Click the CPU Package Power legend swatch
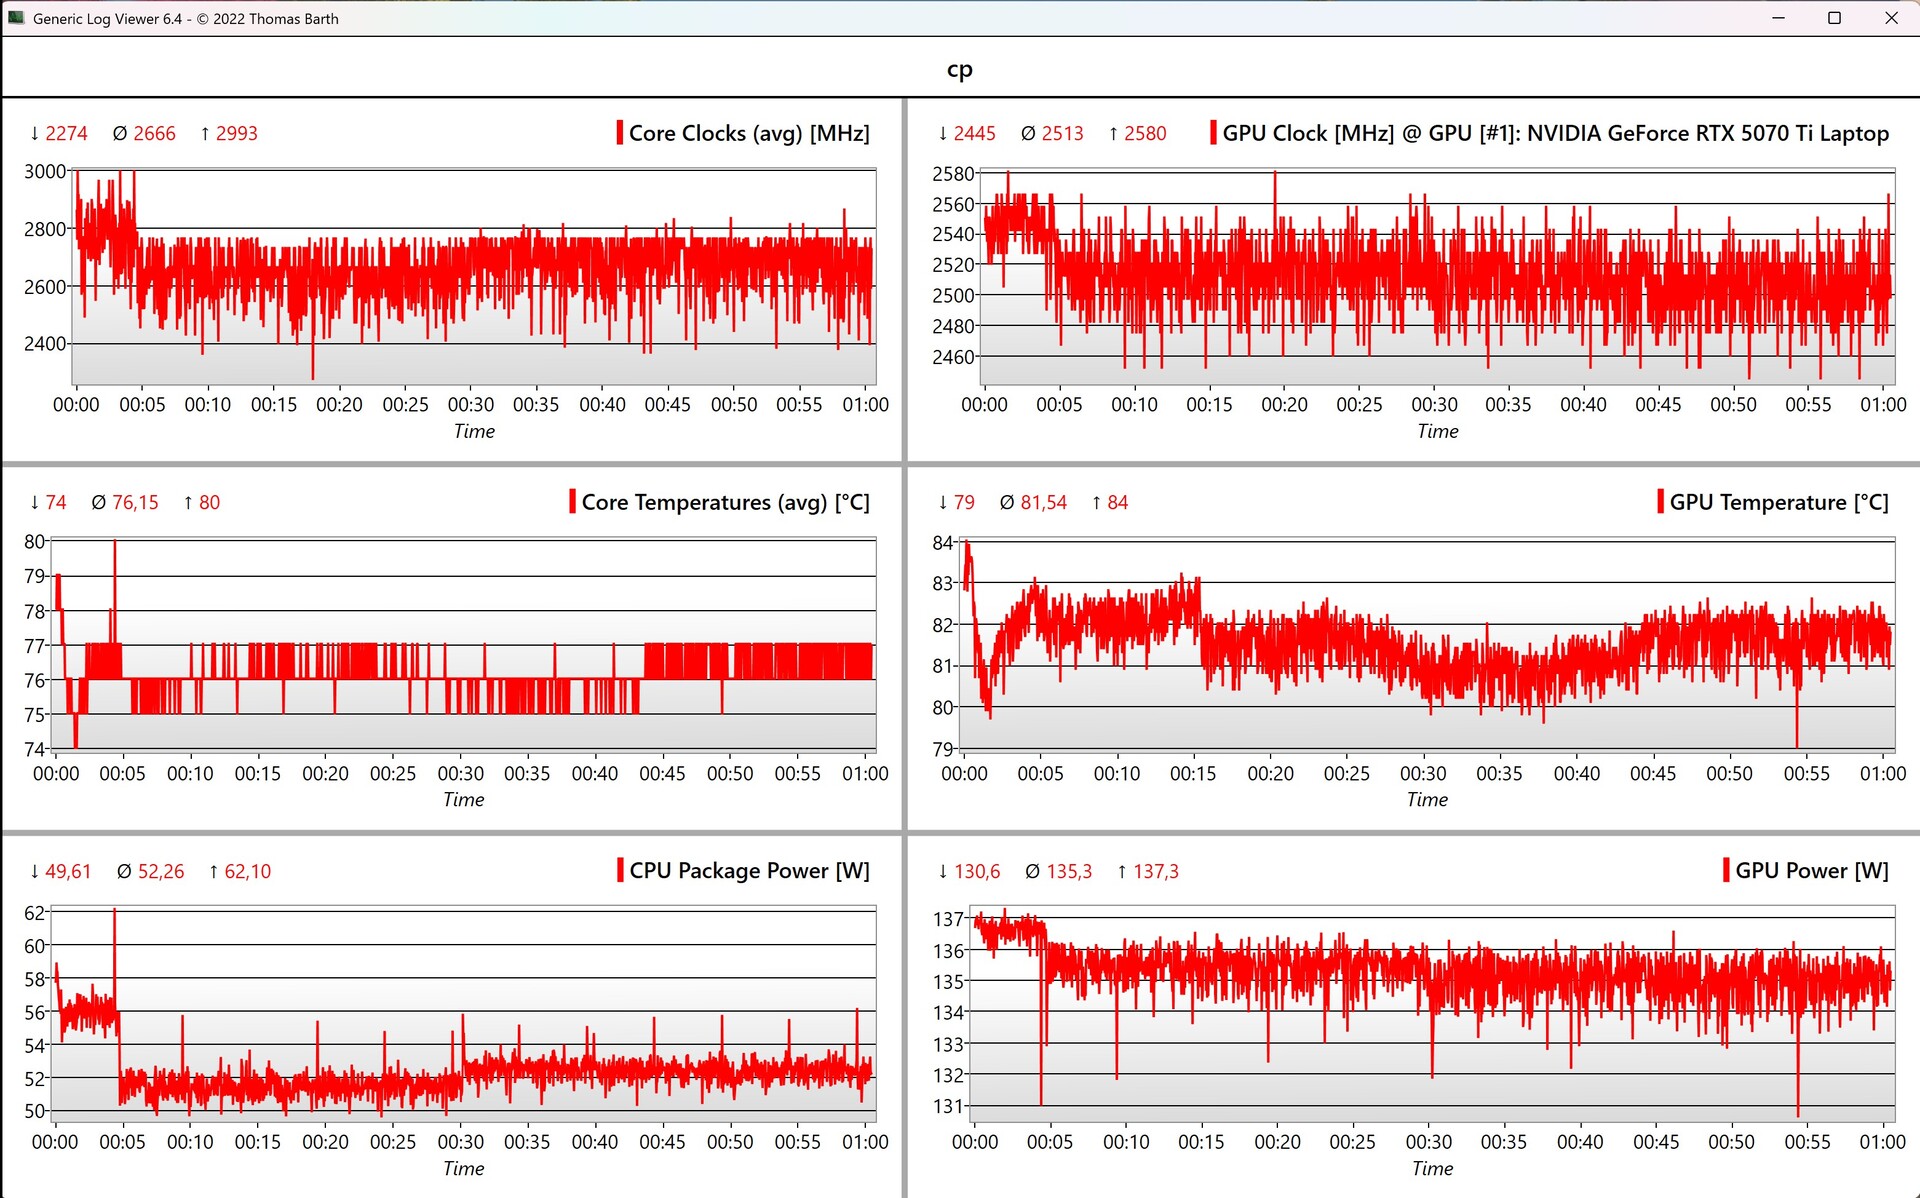Viewport: 1920px width, 1198px height. tap(620, 870)
